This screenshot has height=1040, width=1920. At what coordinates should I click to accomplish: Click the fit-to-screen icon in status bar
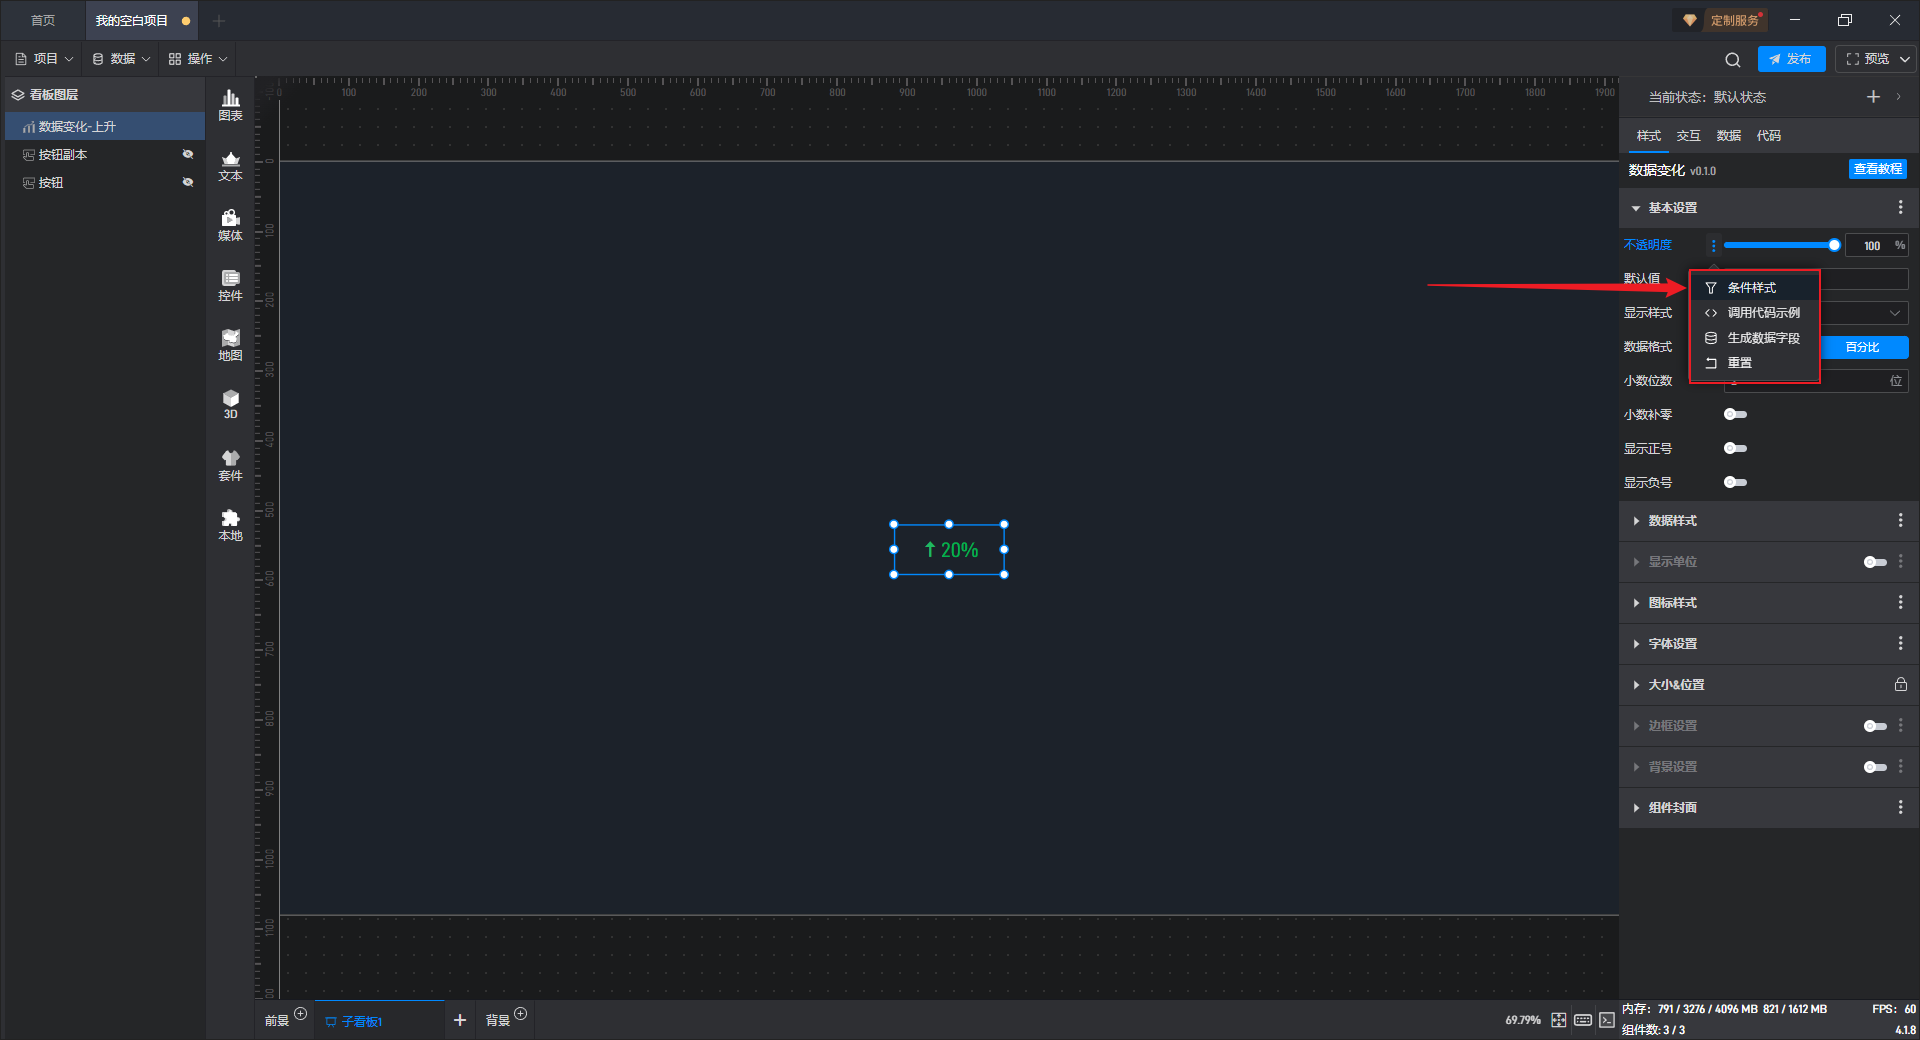click(1558, 1020)
